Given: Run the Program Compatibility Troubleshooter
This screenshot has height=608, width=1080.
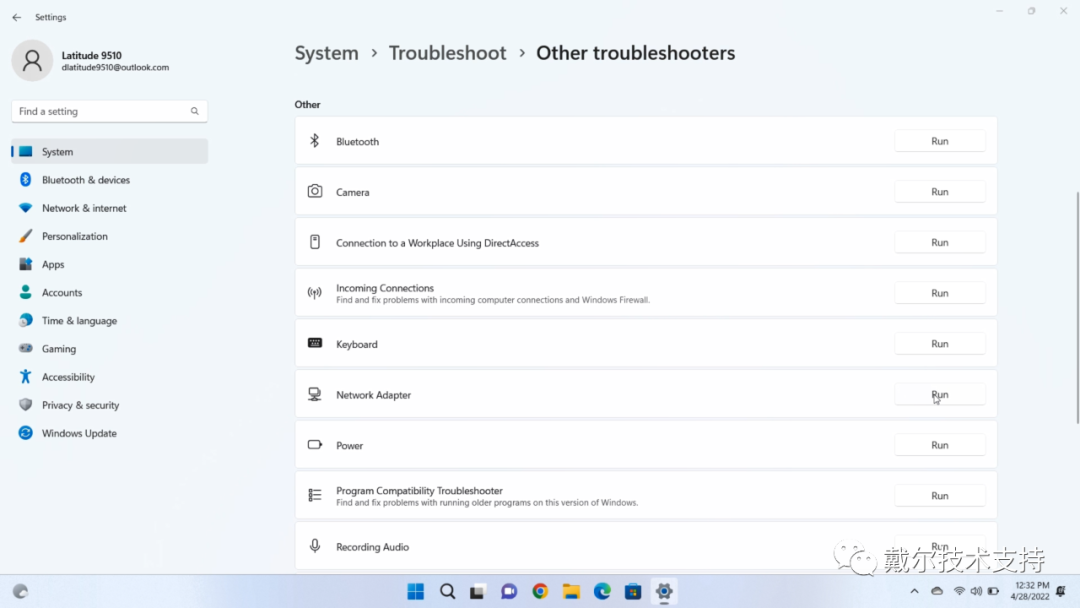Looking at the screenshot, I should 939,496.
